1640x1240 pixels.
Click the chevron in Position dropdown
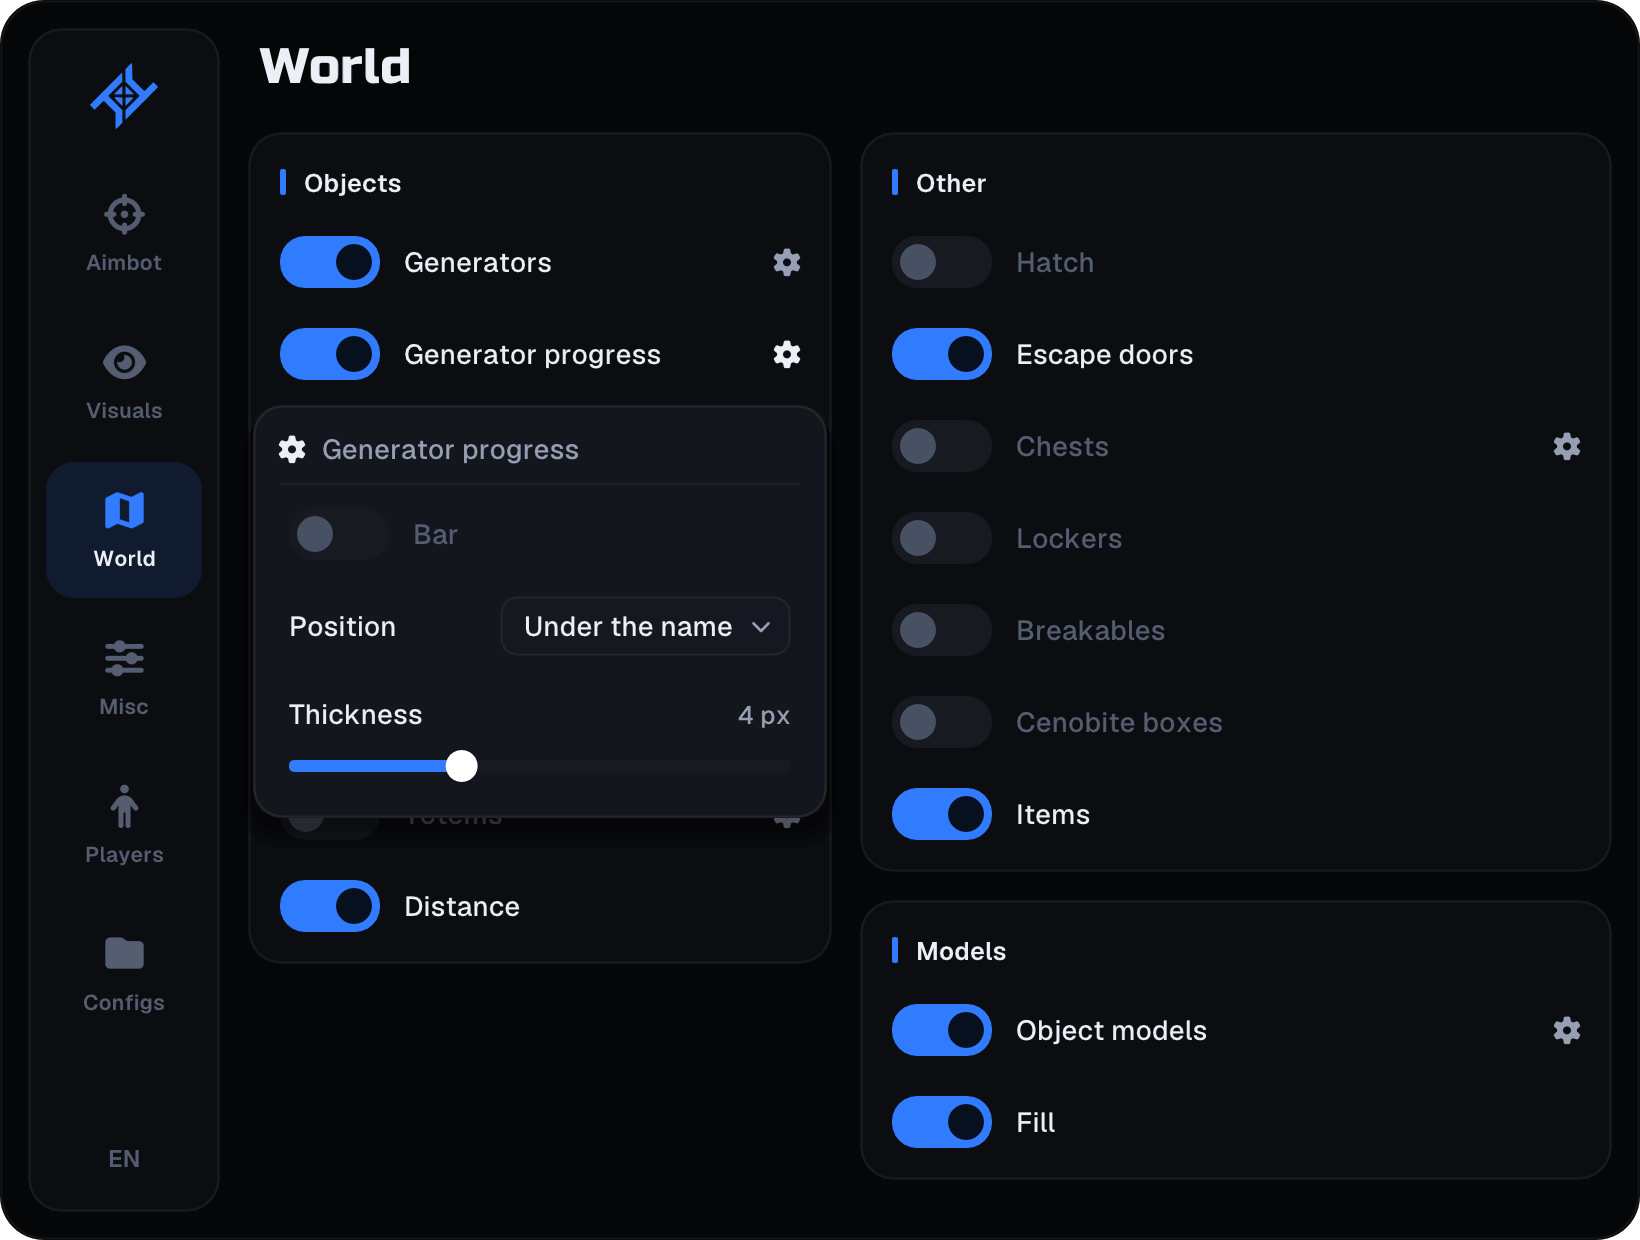(x=761, y=627)
